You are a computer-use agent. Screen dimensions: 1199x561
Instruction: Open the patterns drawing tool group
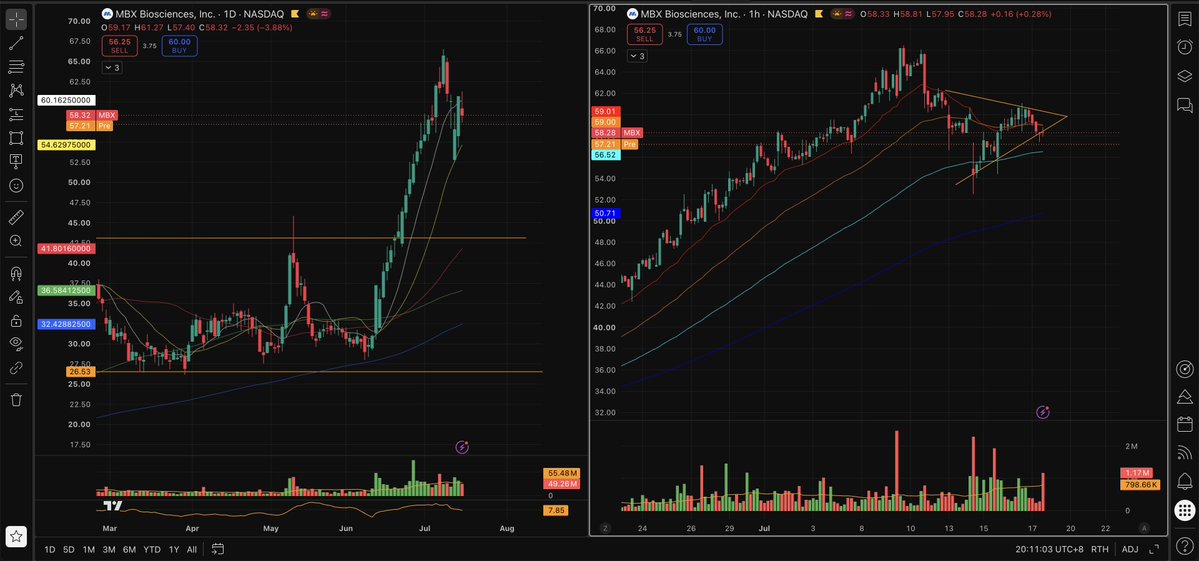point(16,90)
